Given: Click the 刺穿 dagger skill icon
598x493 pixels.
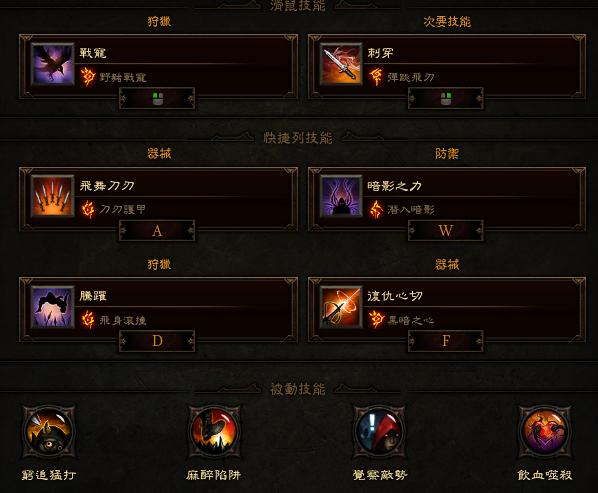Looking at the screenshot, I should pos(341,64).
